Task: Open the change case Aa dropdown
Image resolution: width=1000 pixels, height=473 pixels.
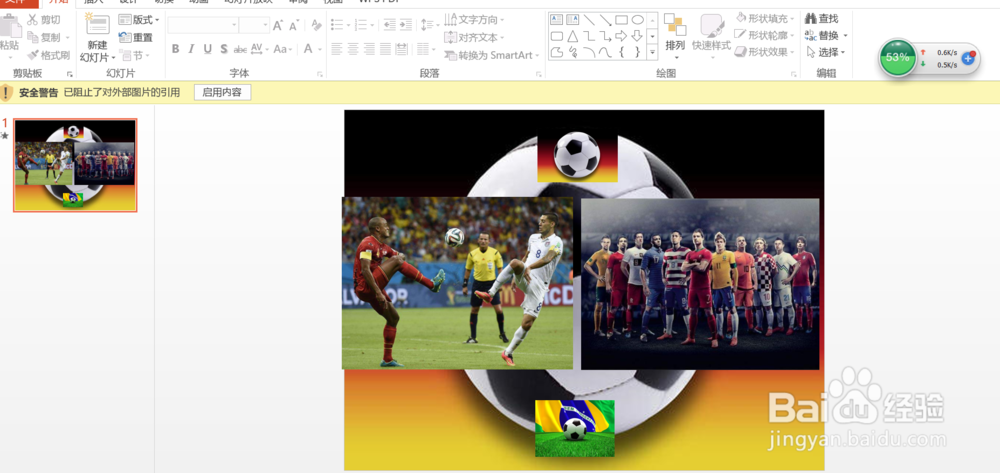Action: (x=283, y=49)
